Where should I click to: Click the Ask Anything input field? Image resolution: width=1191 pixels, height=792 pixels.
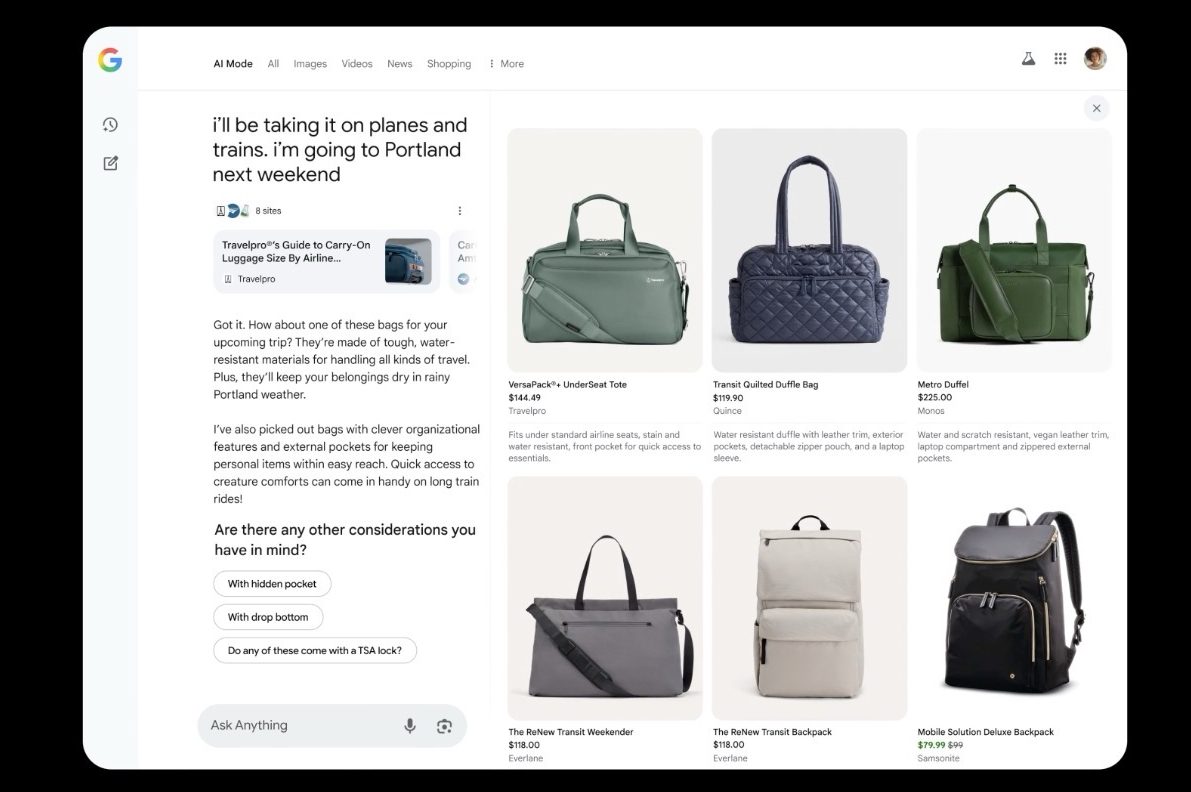[300, 726]
